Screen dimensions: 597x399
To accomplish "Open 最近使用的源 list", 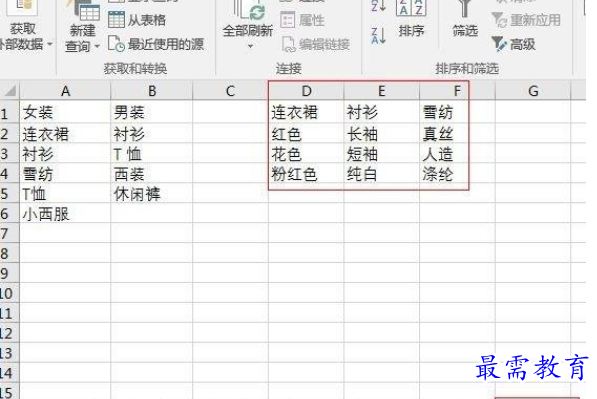I will click(156, 44).
